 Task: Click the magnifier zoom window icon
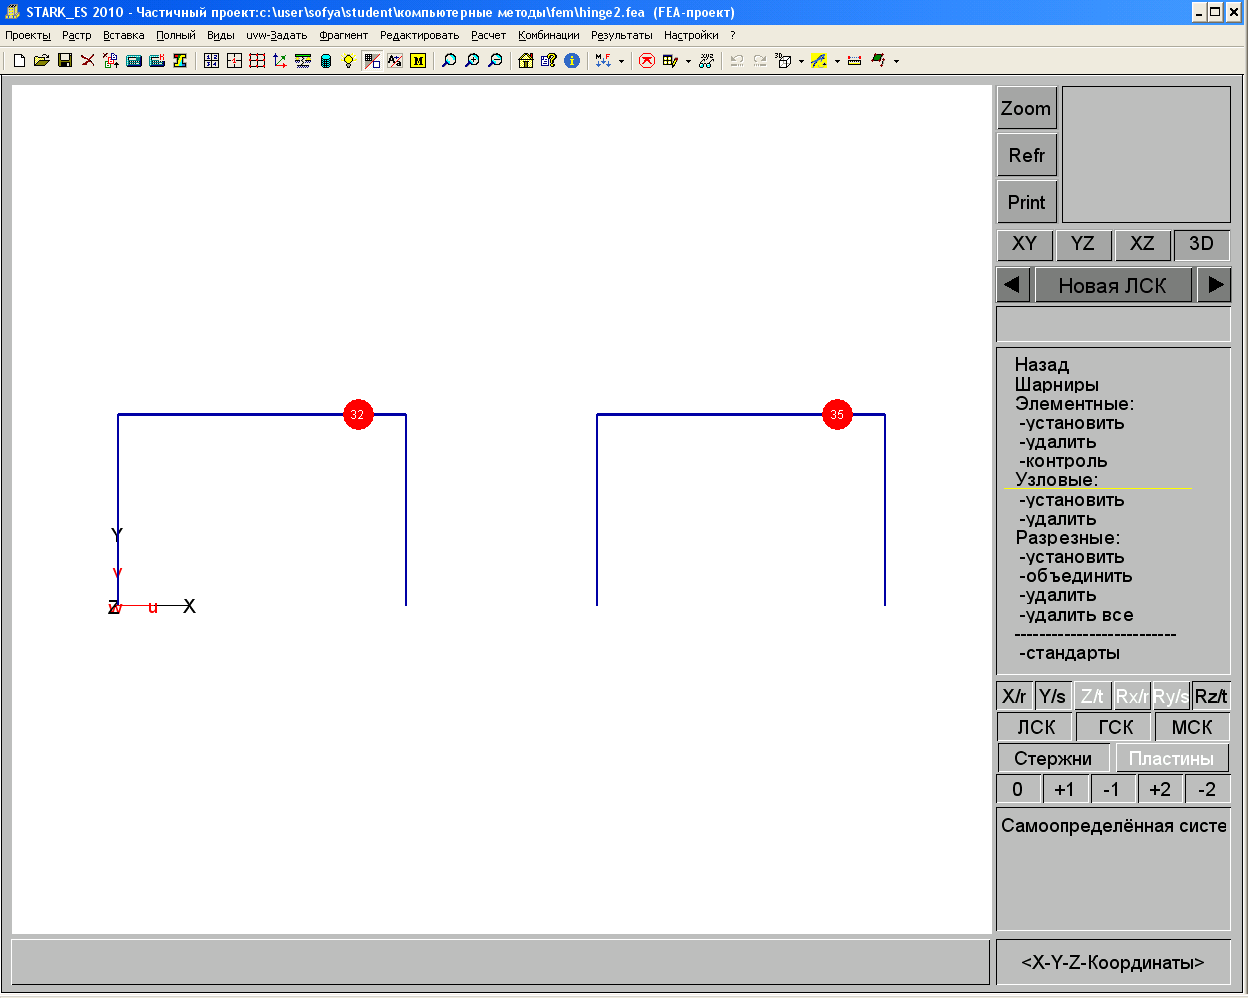point(449,61)
